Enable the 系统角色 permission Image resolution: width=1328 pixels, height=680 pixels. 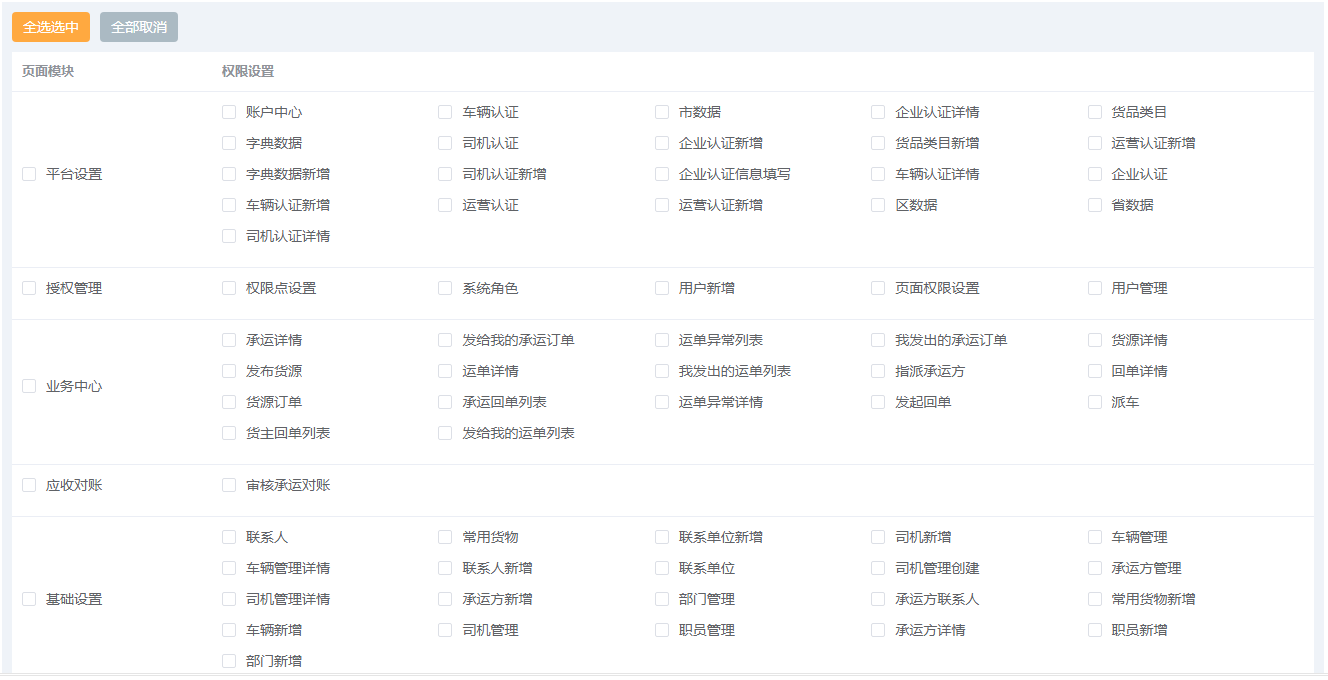[x=445, y=288]
